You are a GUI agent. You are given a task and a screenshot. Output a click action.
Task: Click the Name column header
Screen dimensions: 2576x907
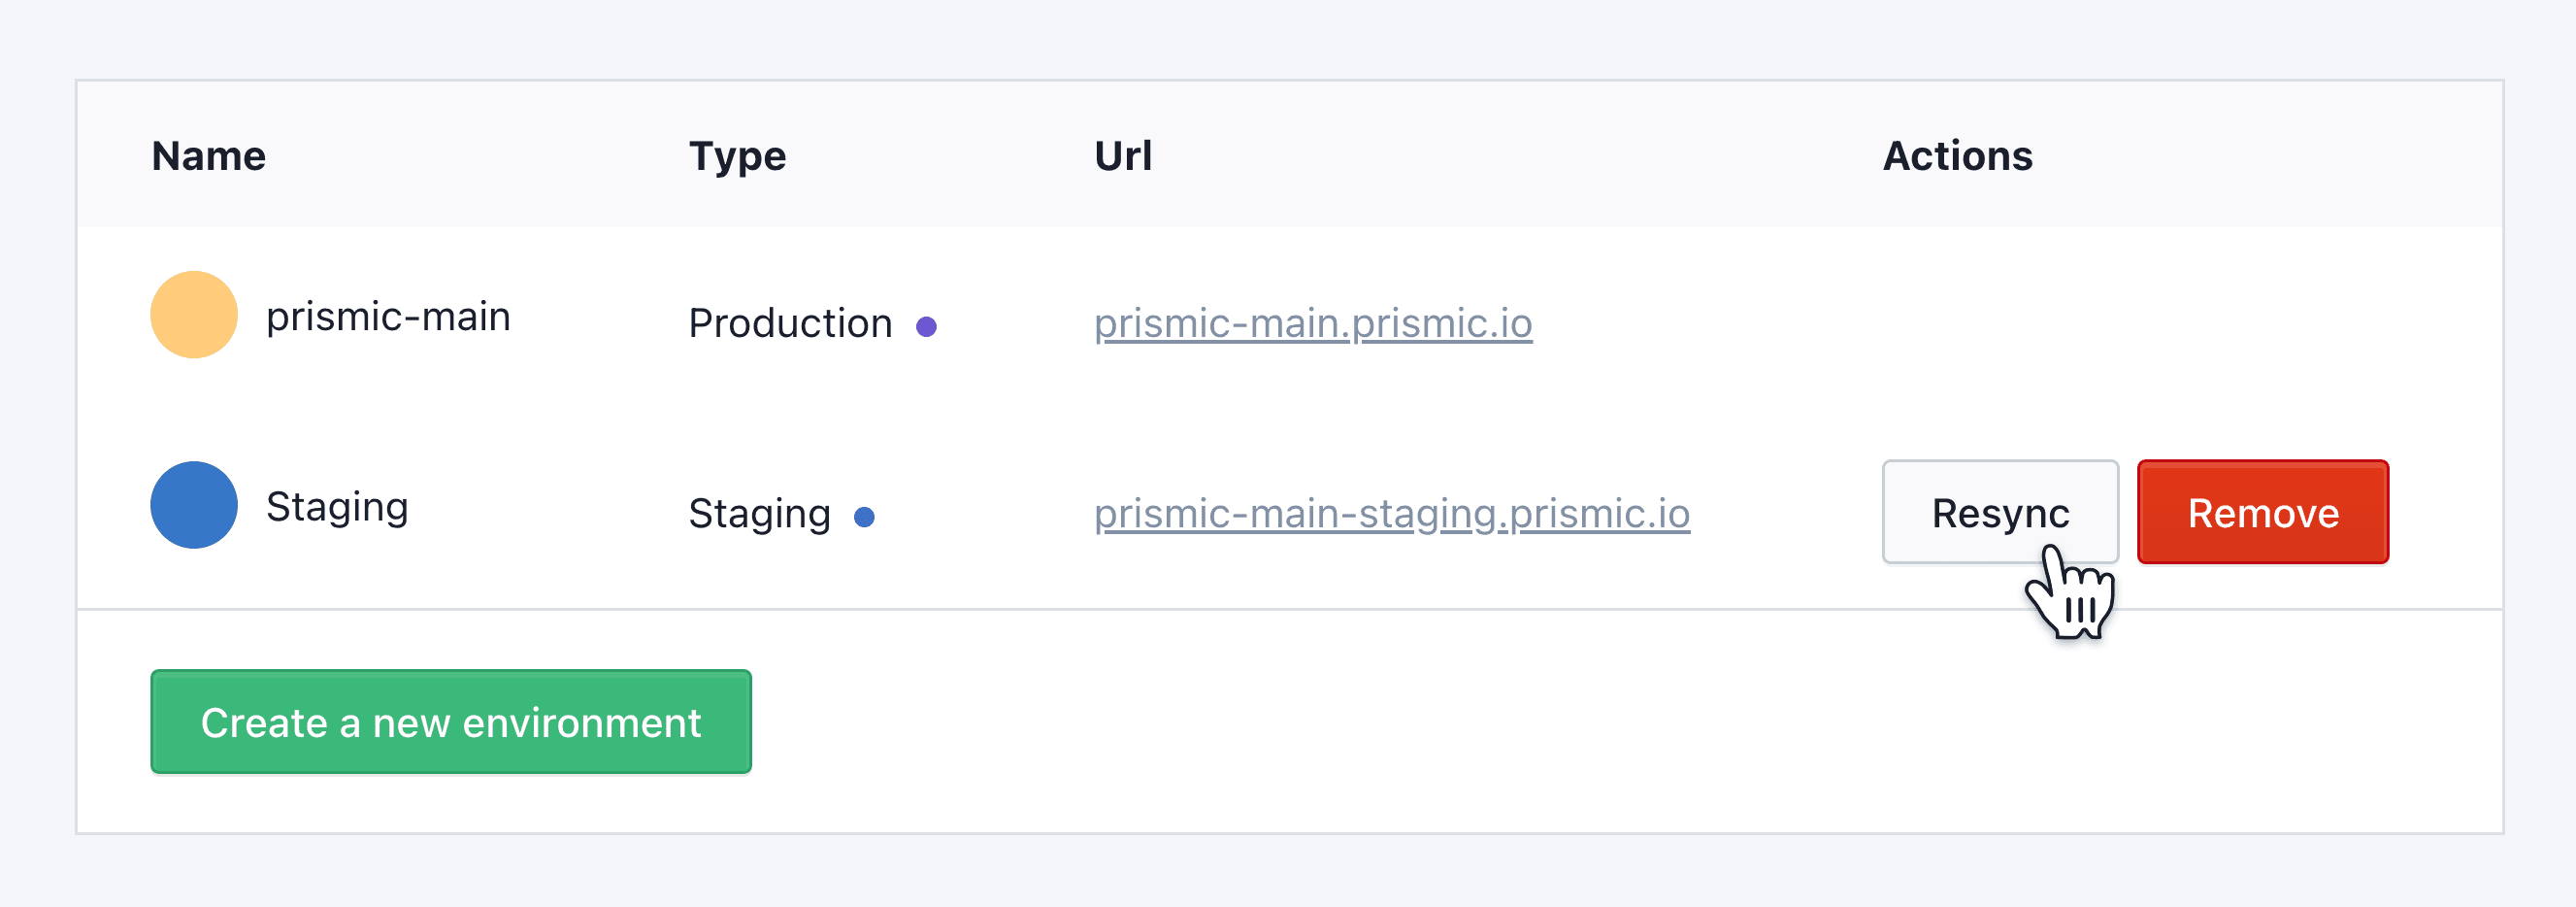point(208,155)
